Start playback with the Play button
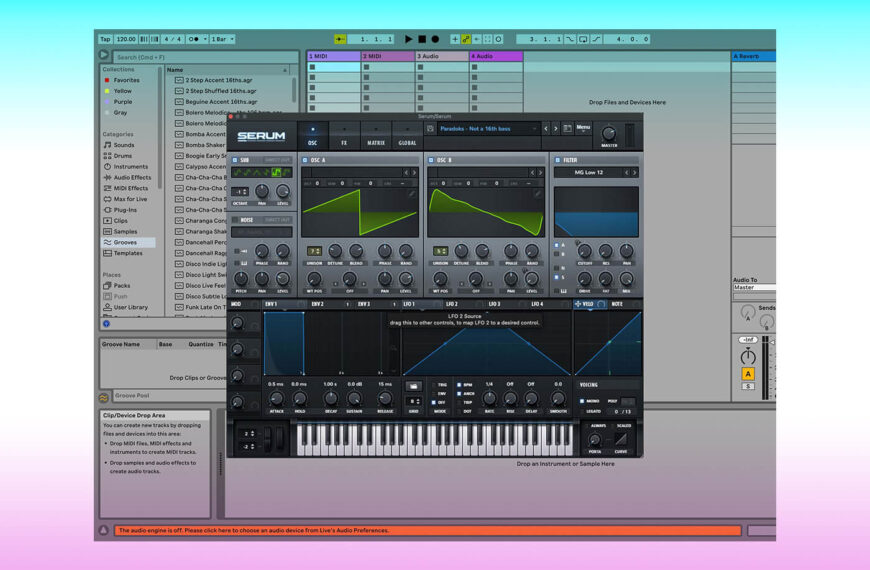 [x=408, y=39]
